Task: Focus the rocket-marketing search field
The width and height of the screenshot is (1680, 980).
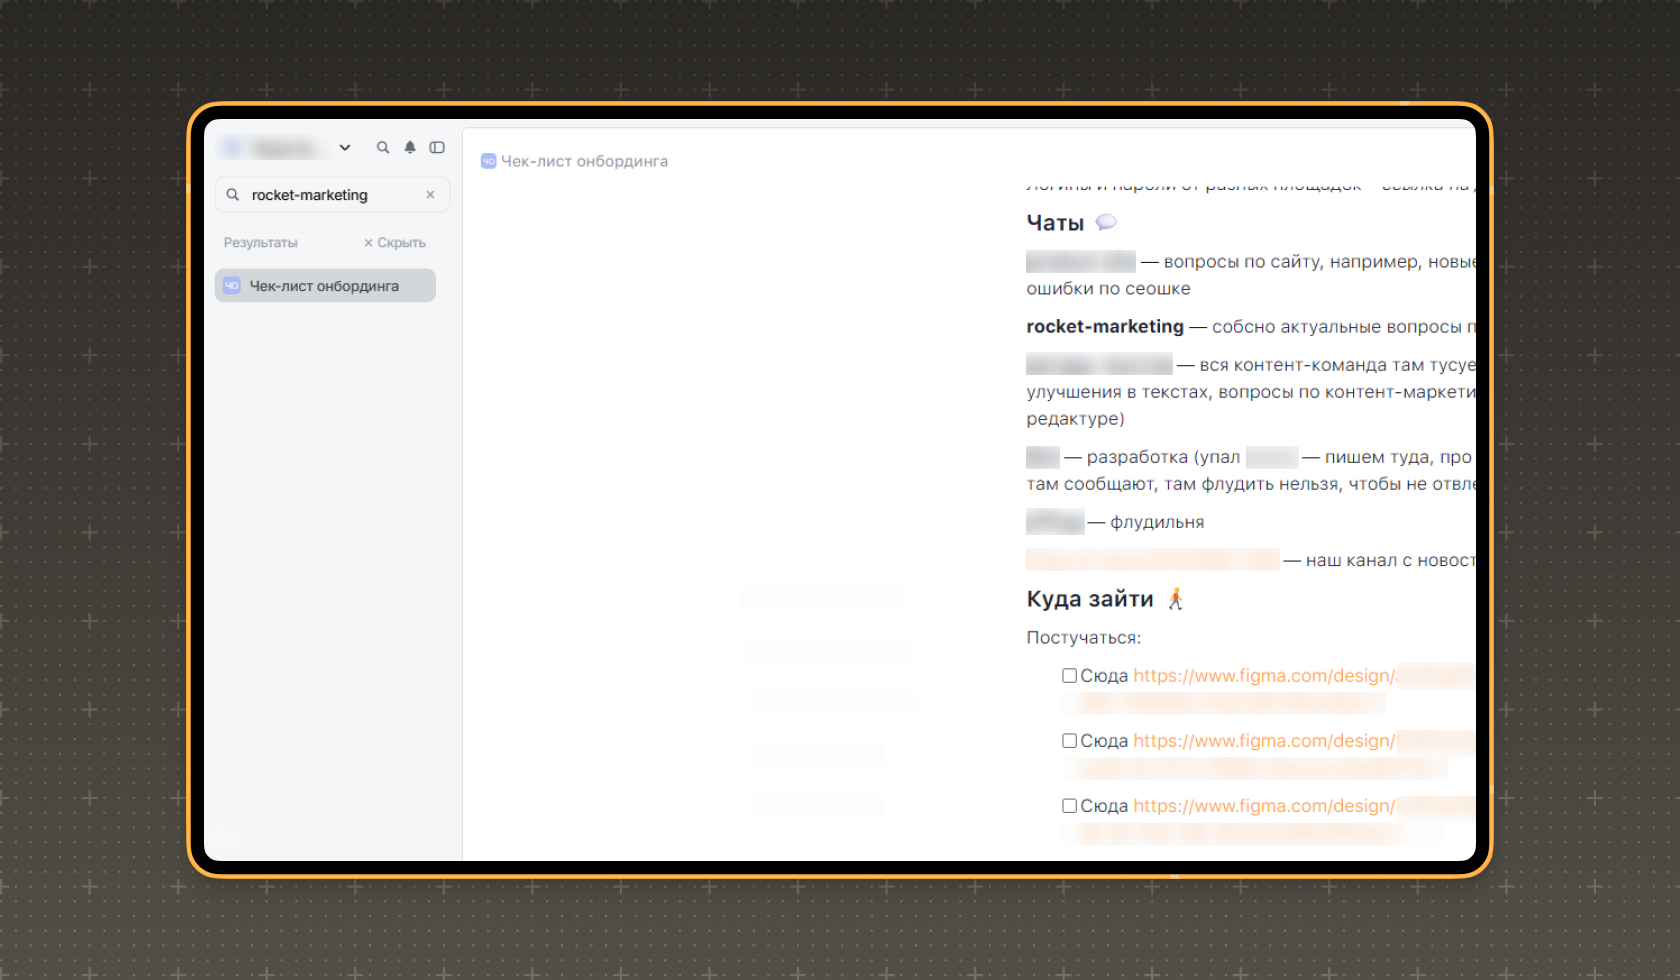Action: (x=332, y=195)
